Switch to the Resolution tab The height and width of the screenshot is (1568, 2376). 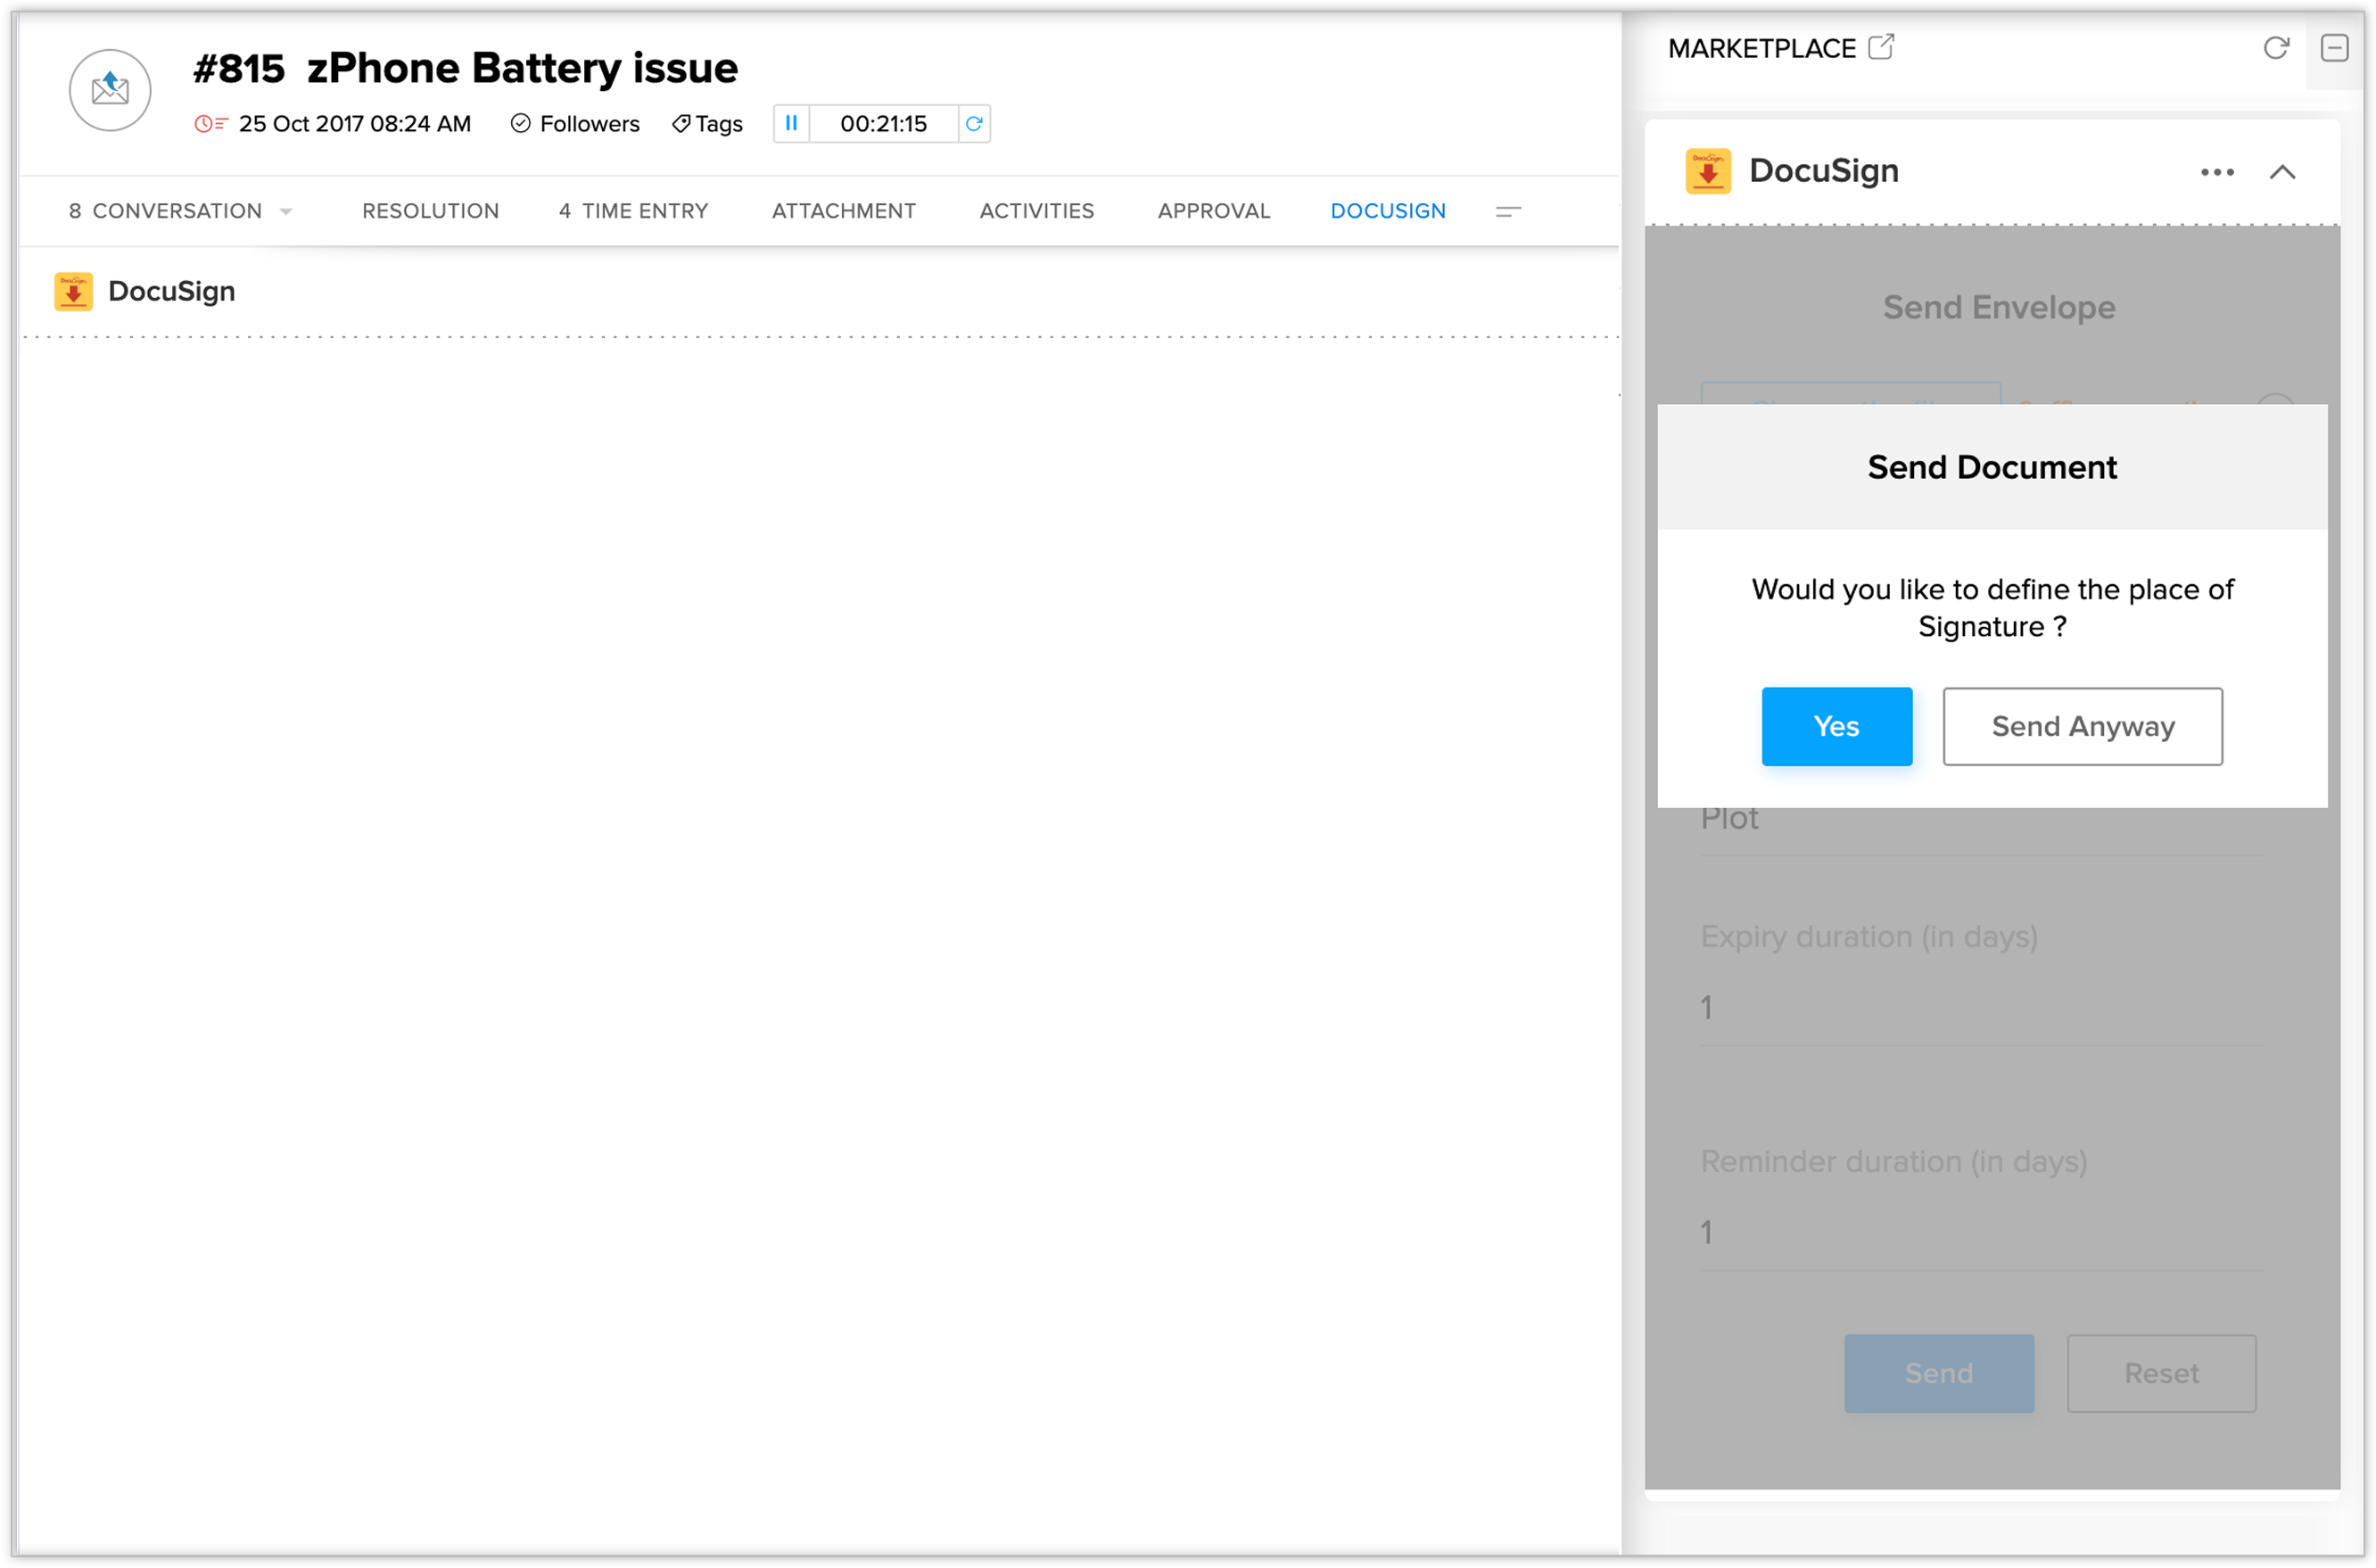click(430, 211)
